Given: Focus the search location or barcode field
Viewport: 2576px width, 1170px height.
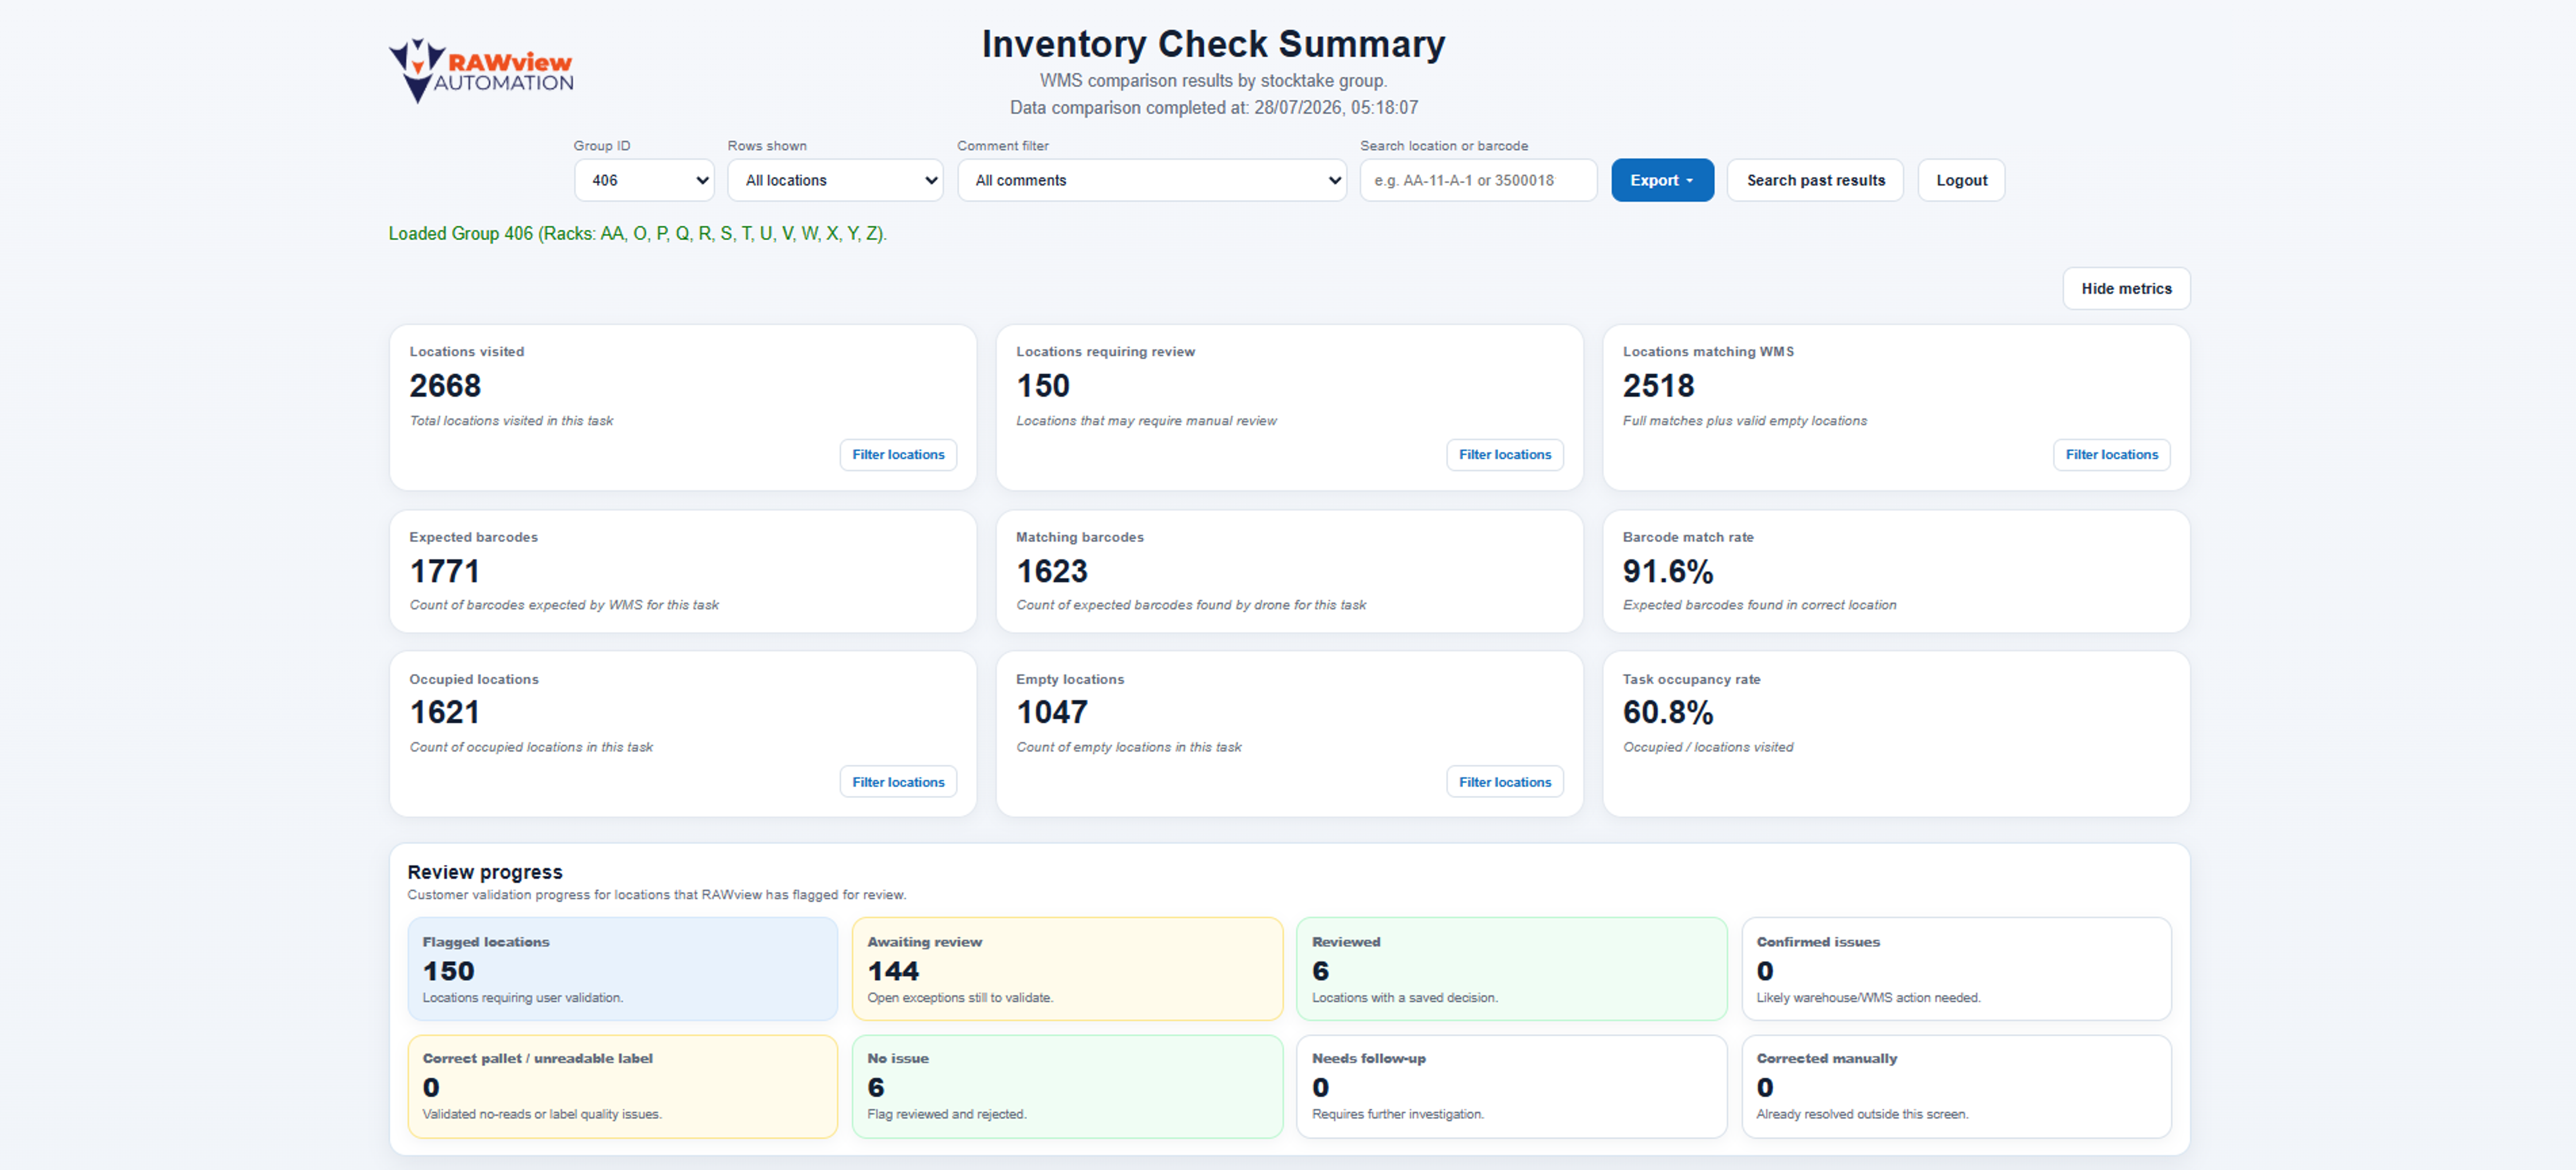Looking at the screenshot, I should pyautogui.click(x=1478, y=180).
